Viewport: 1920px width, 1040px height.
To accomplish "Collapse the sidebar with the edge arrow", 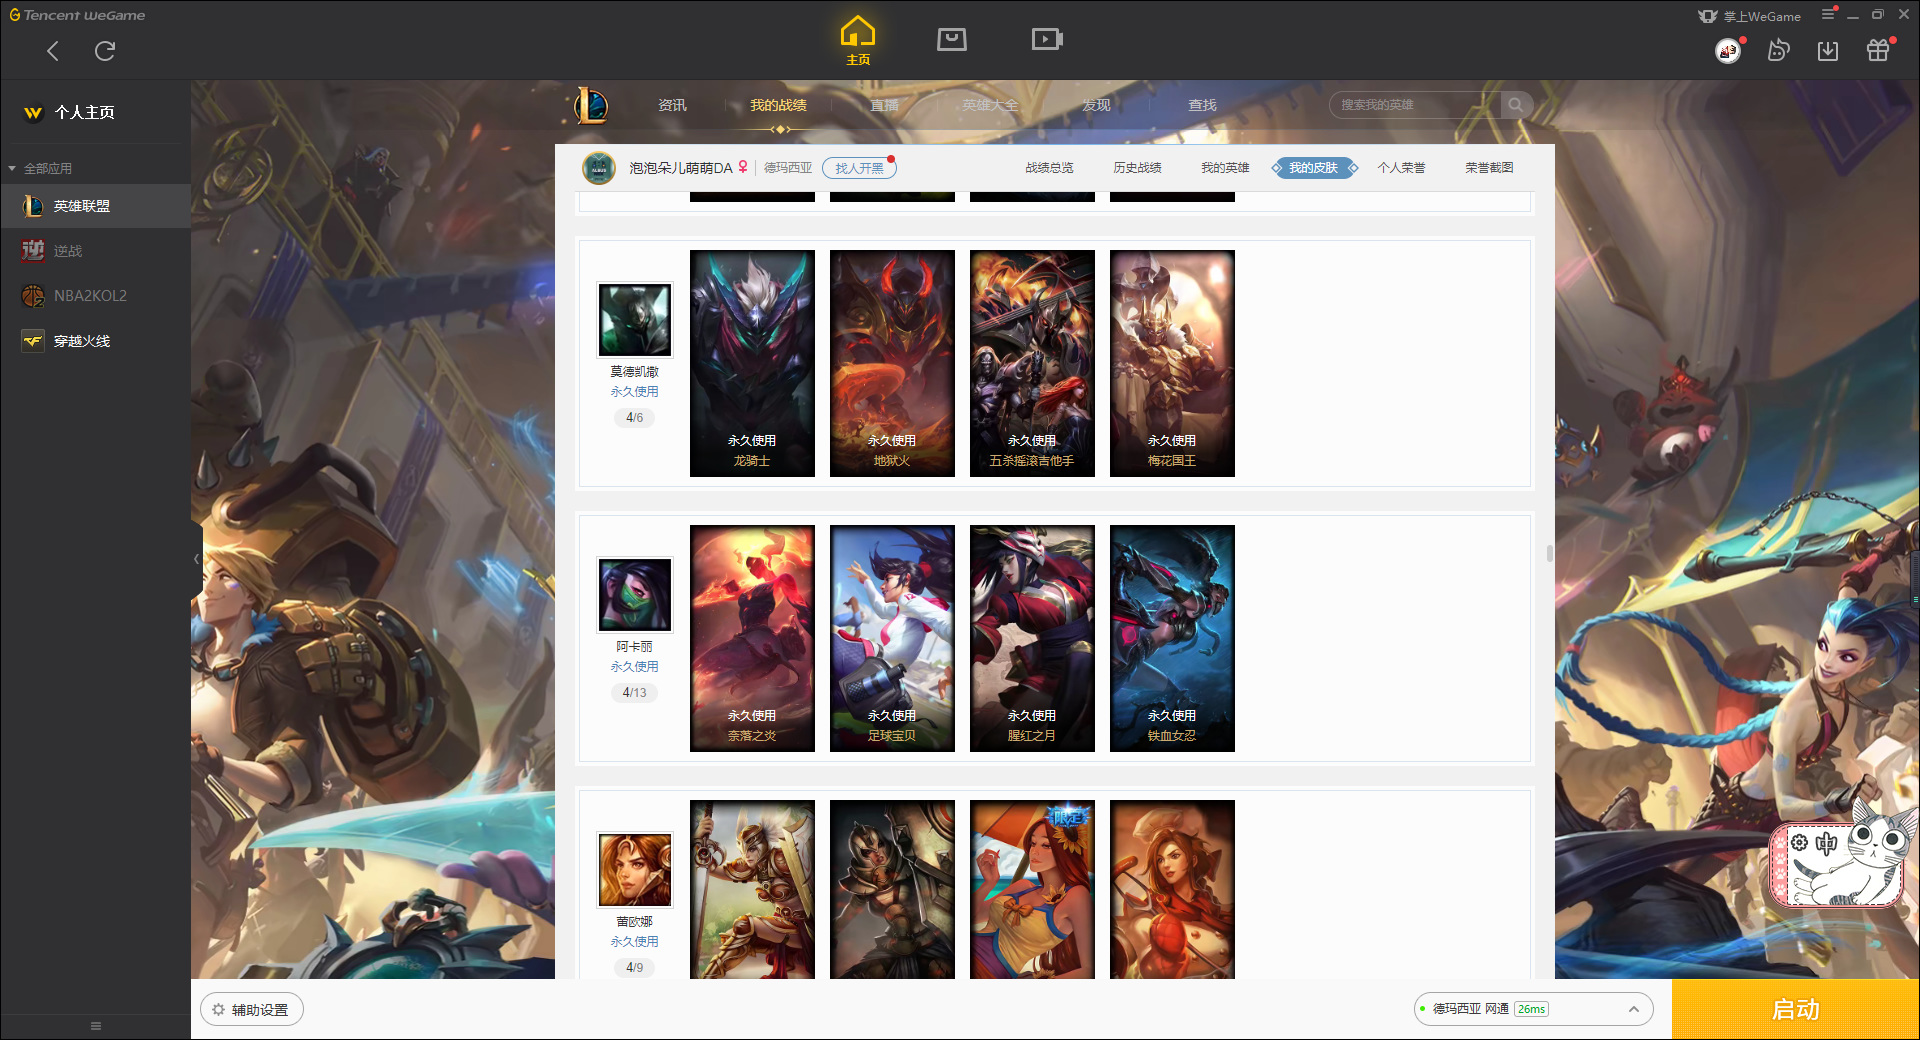I will point(197,559).
